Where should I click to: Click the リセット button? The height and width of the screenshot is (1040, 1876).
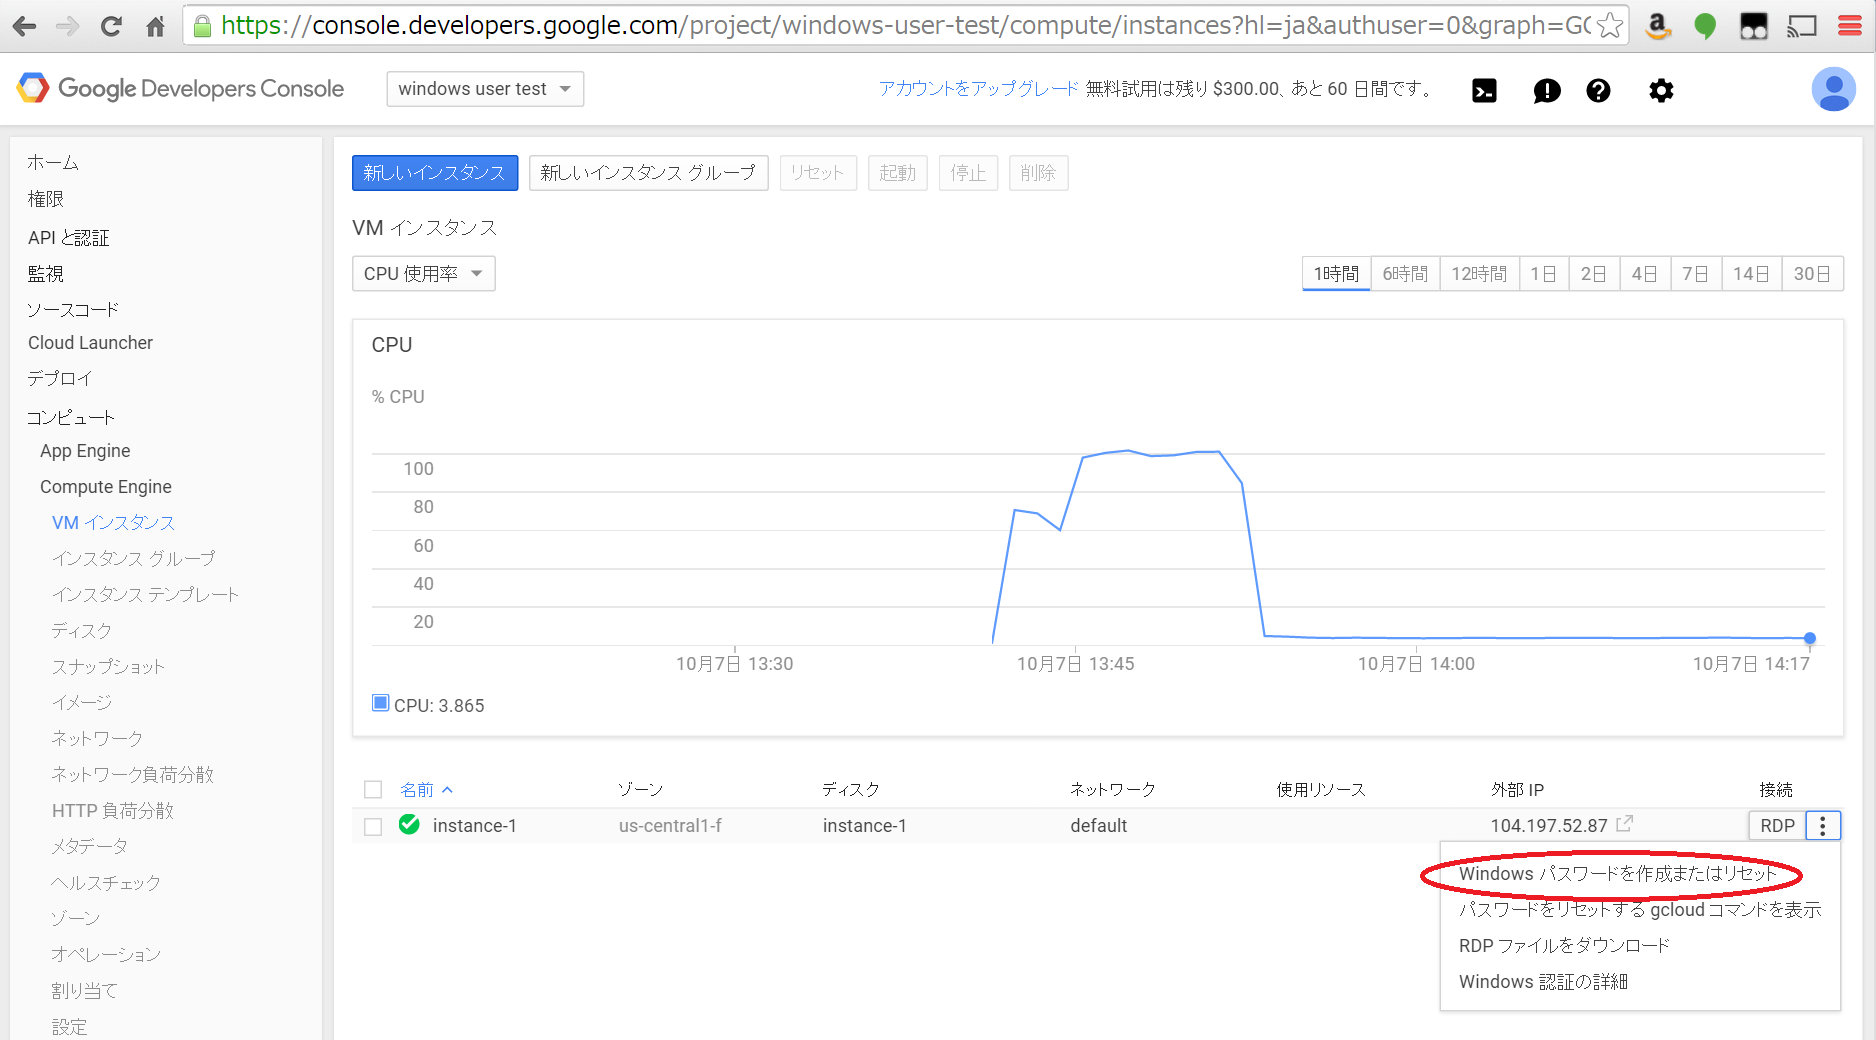pyautogui.click(x=818, y=173)
